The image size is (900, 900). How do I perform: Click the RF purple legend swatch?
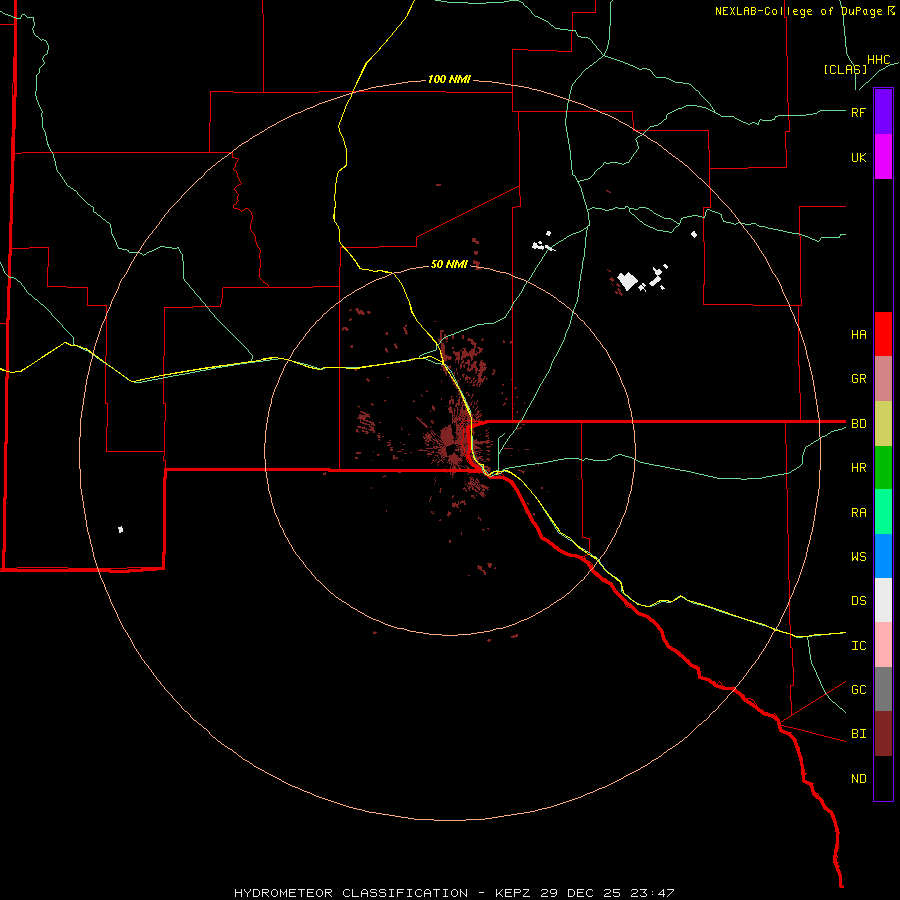(x=883, y=112)
